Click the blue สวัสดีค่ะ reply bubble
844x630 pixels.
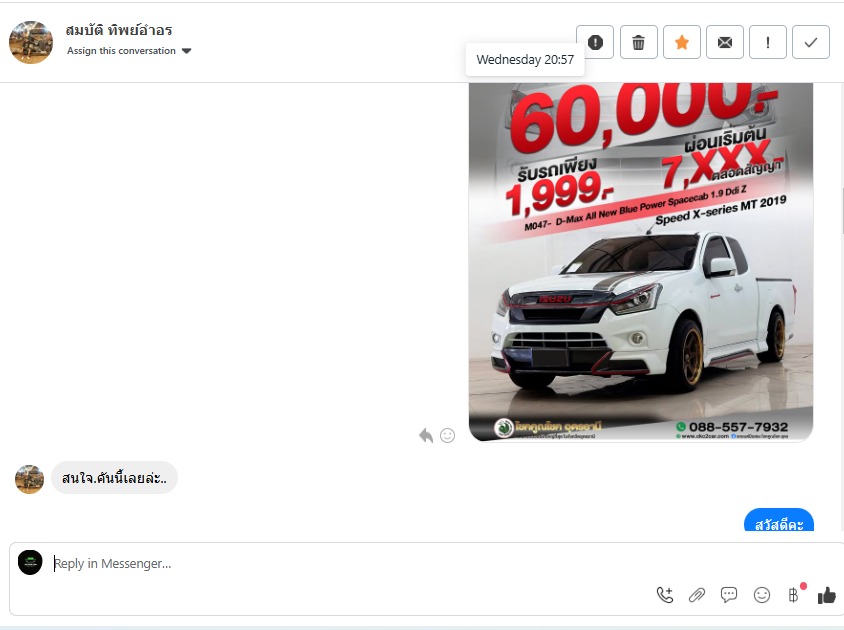pyautogui.click(x=778, y=520)
